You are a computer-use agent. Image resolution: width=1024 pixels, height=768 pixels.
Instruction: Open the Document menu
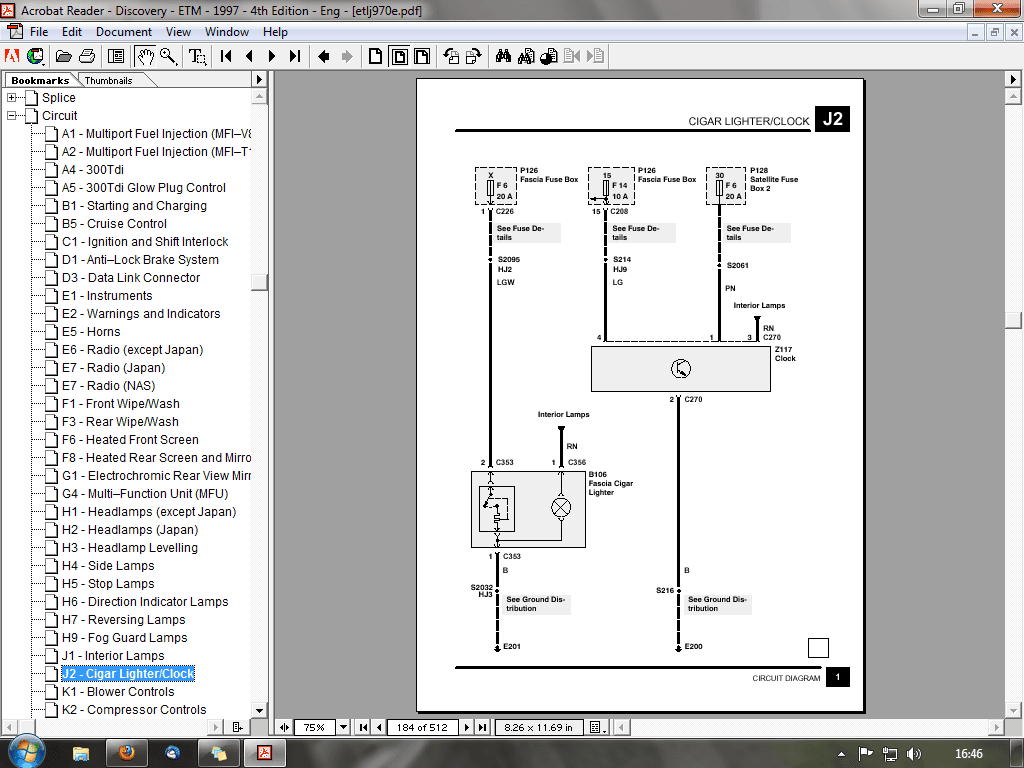(x=123, y=31)
